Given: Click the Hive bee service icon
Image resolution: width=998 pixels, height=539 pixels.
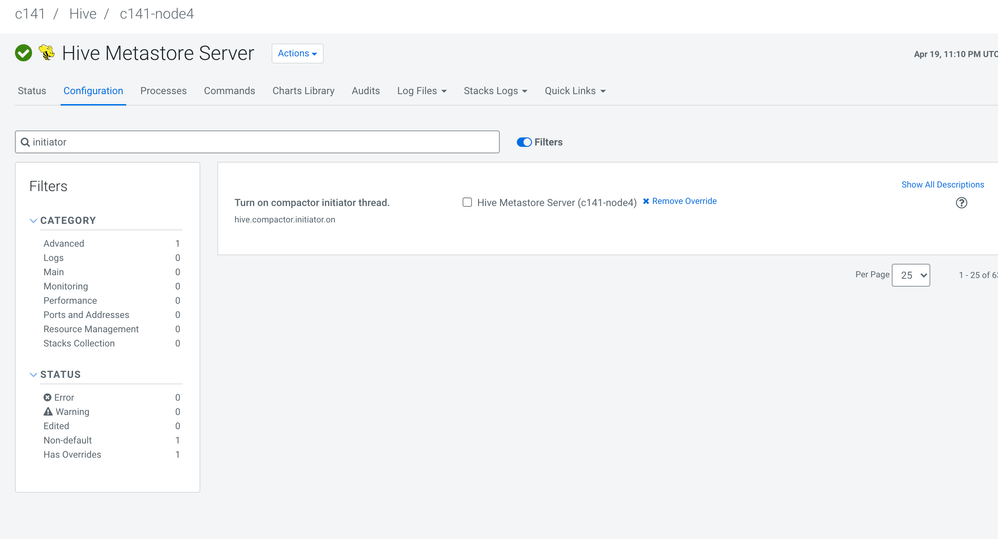Looking at the screenshot, I should click(46, 52).
